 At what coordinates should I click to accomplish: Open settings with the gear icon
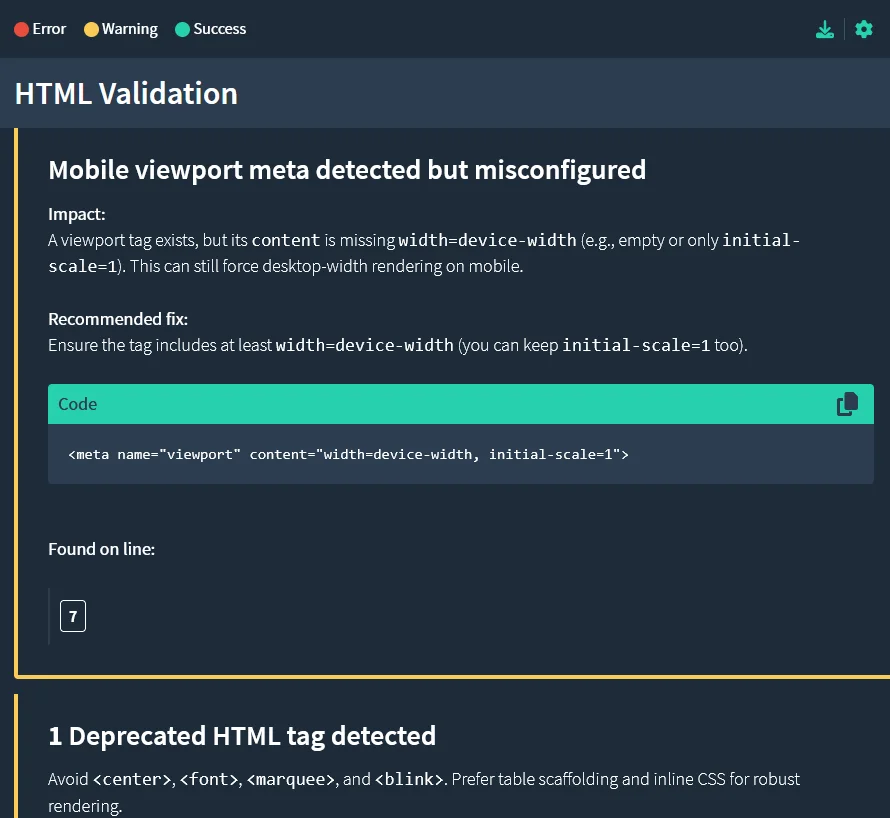pos(864,29)
